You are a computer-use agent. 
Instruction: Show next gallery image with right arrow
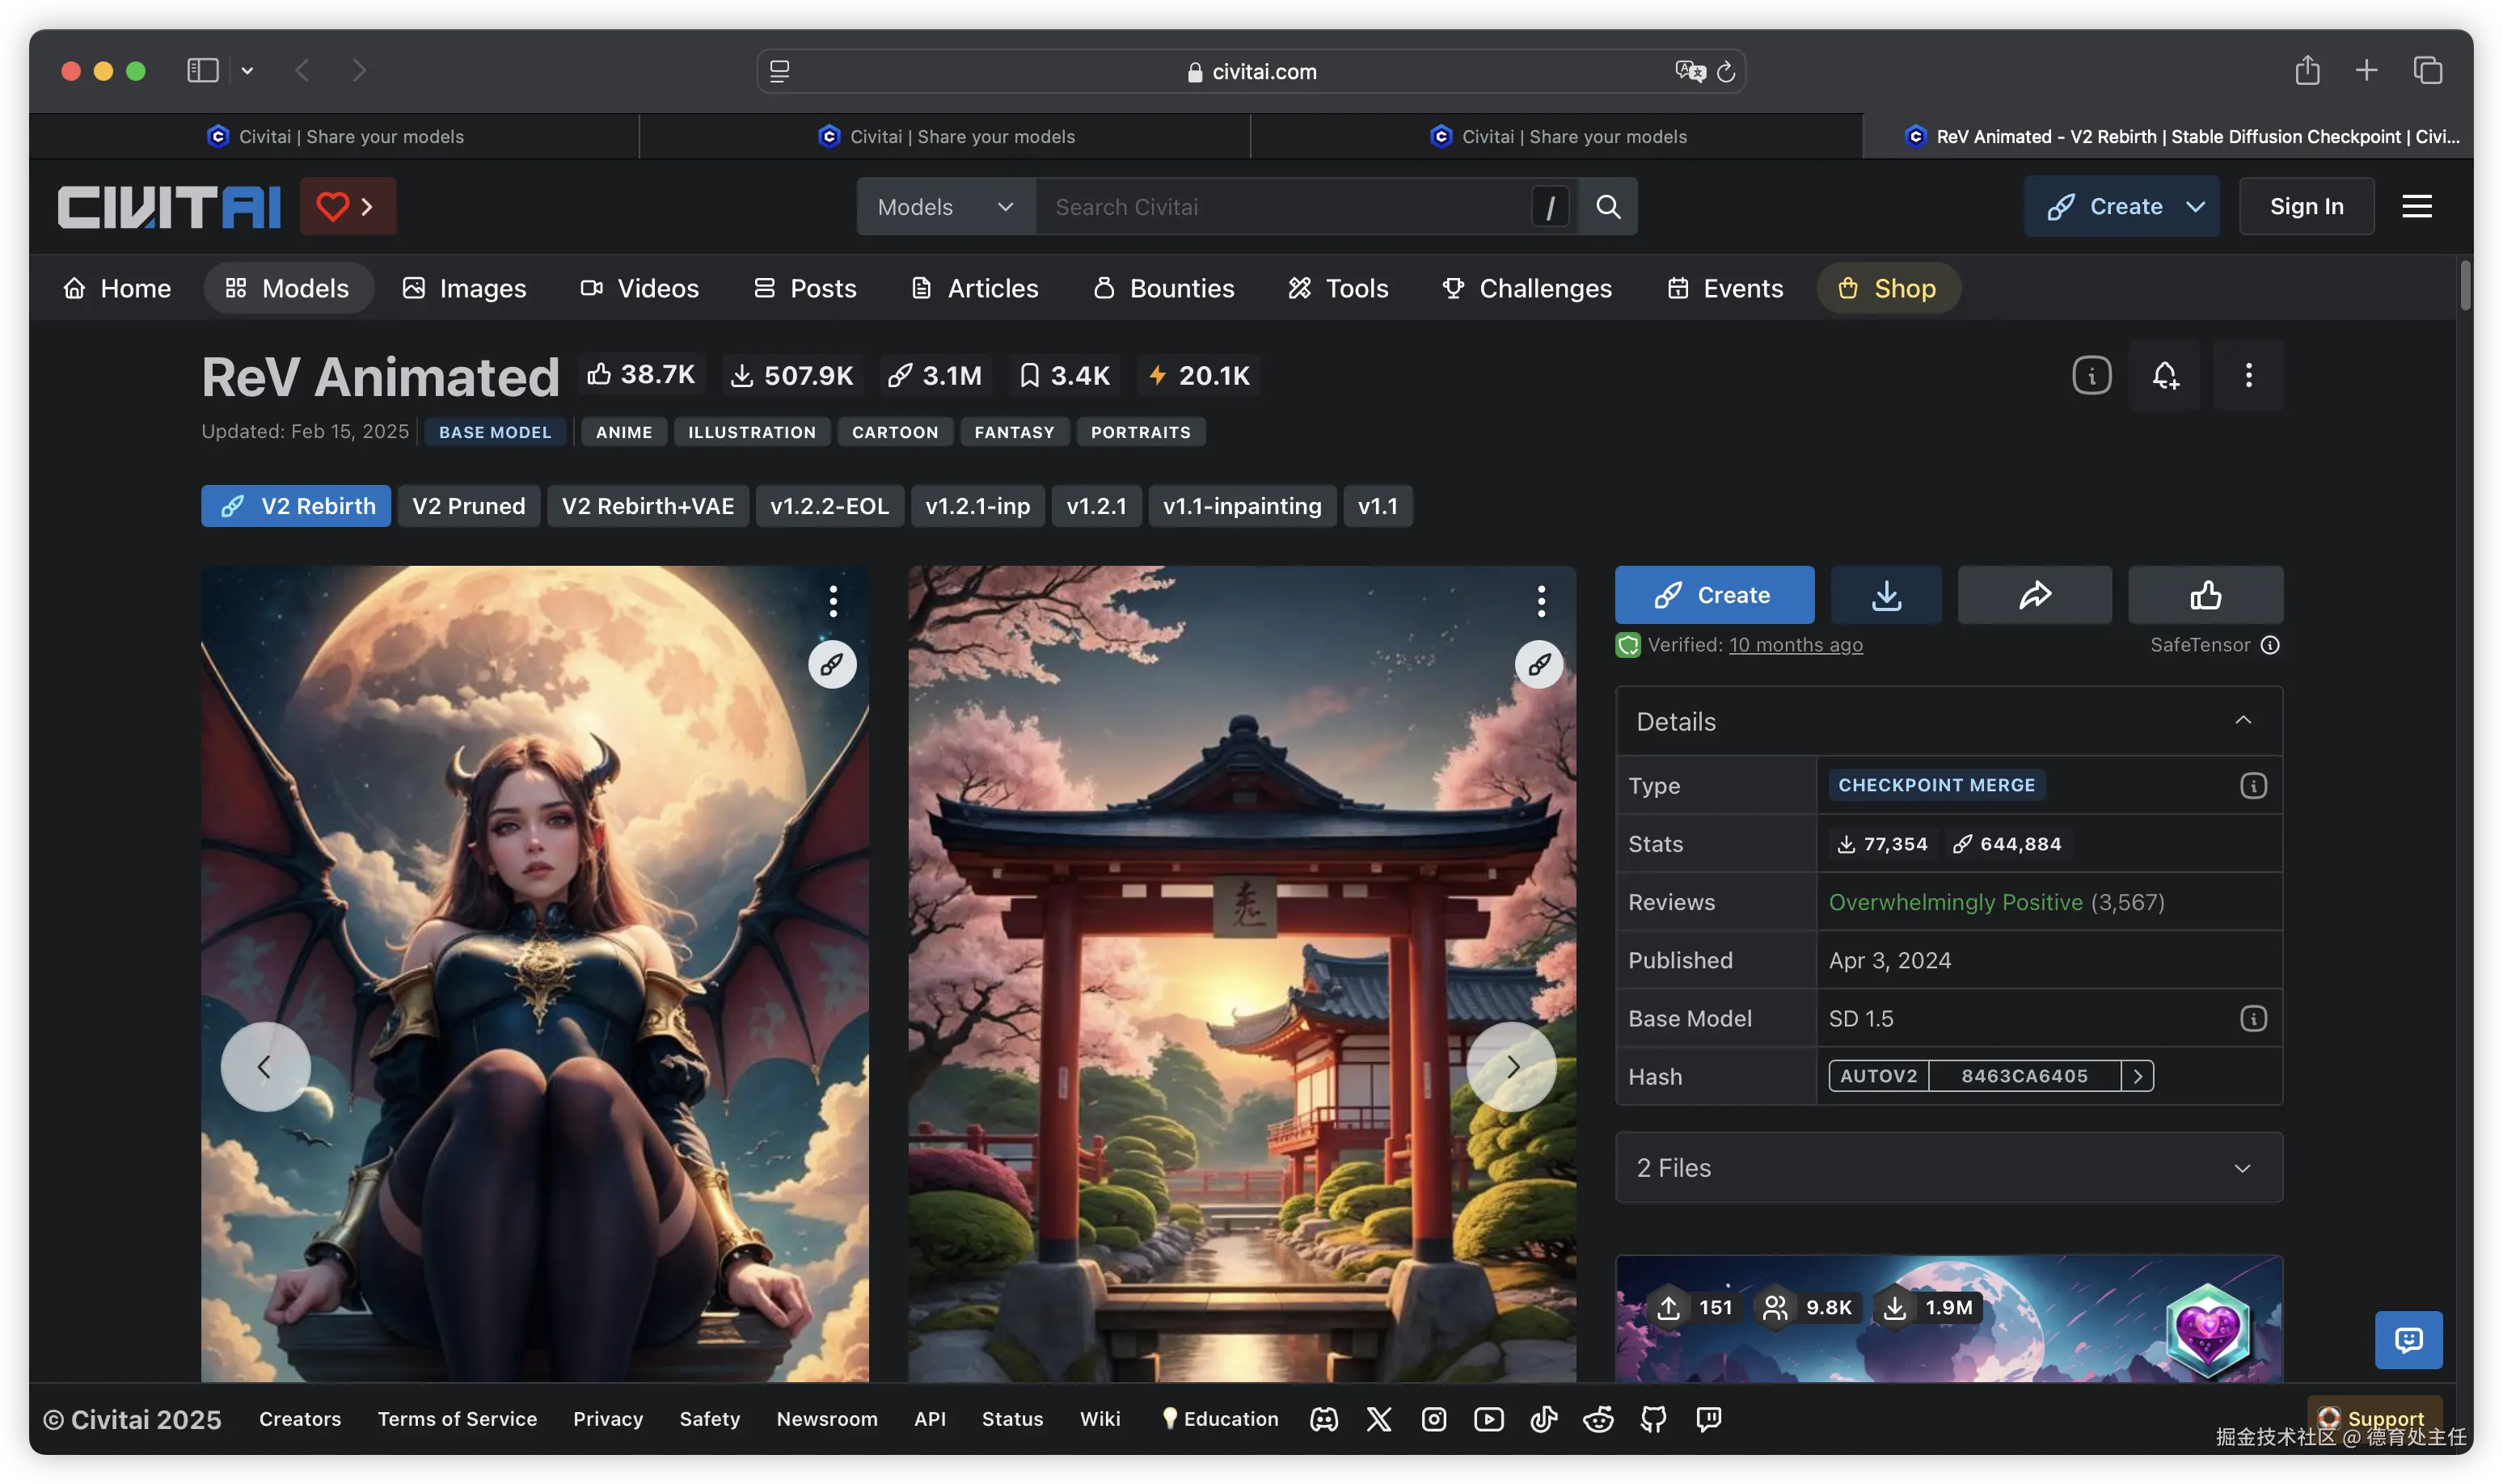[x=1511, y=1066]
